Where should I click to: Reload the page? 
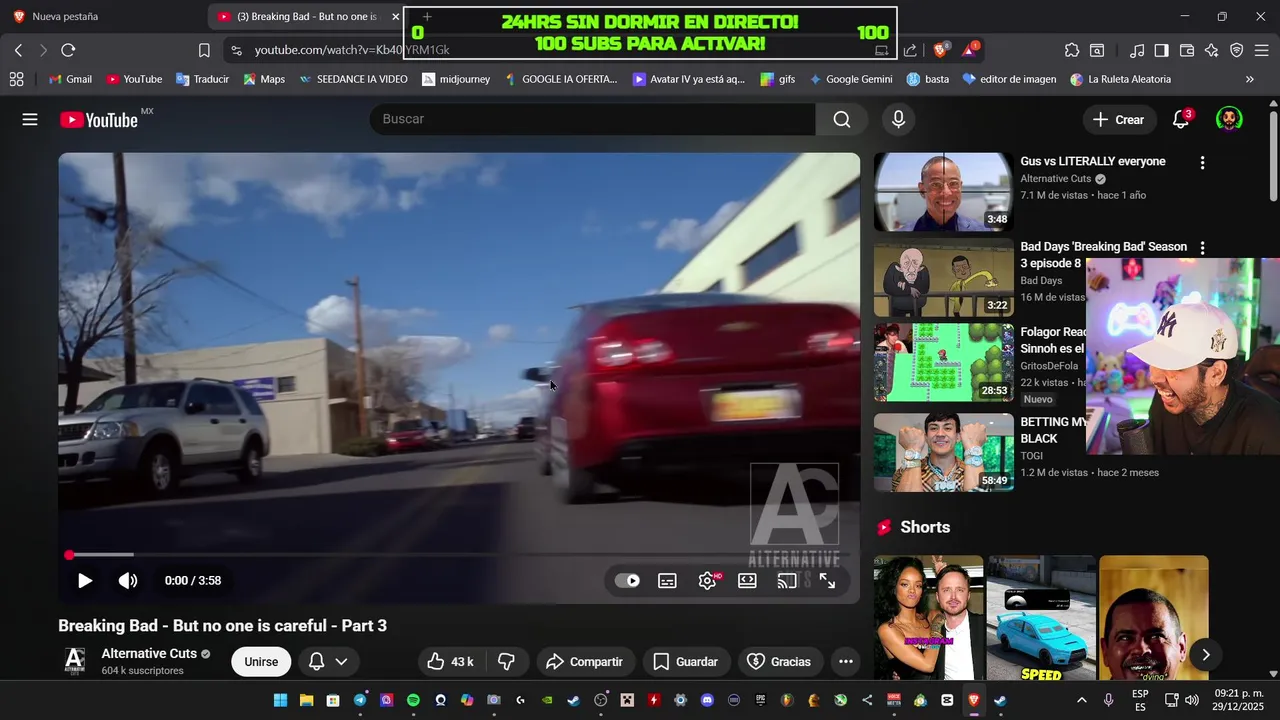(68, 50)
